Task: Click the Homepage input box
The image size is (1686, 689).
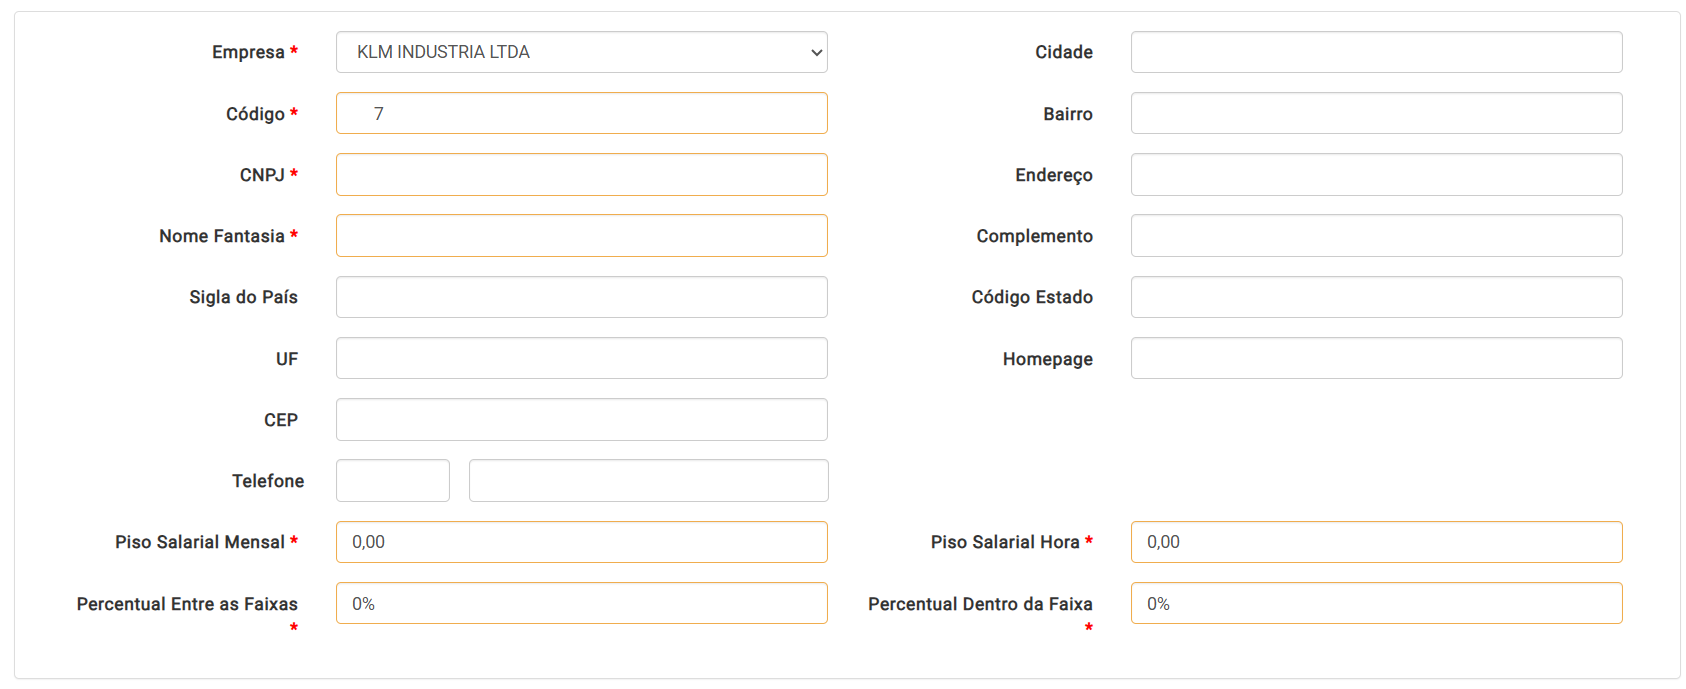Action: point(1376,358)
